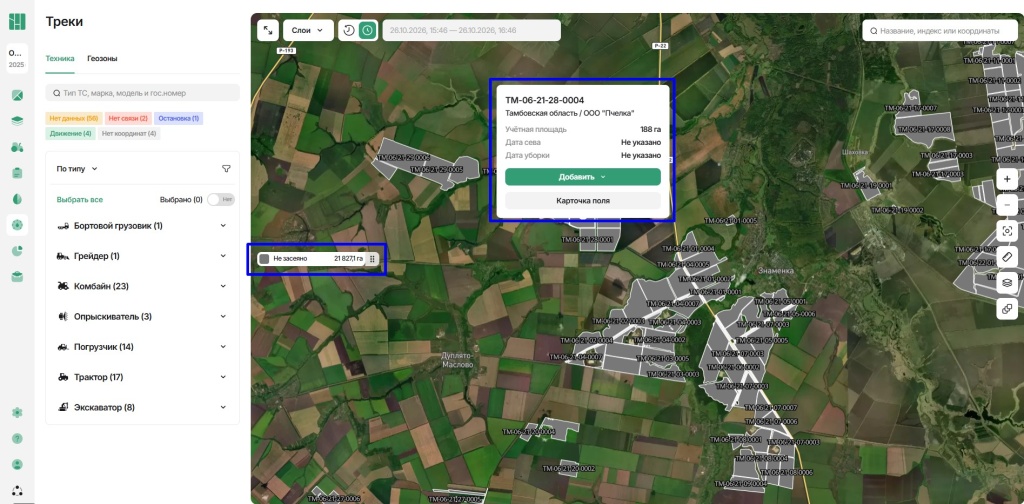Zoom in on the map
This screenshot has height=504, width=1024.
coord(1007,179)
